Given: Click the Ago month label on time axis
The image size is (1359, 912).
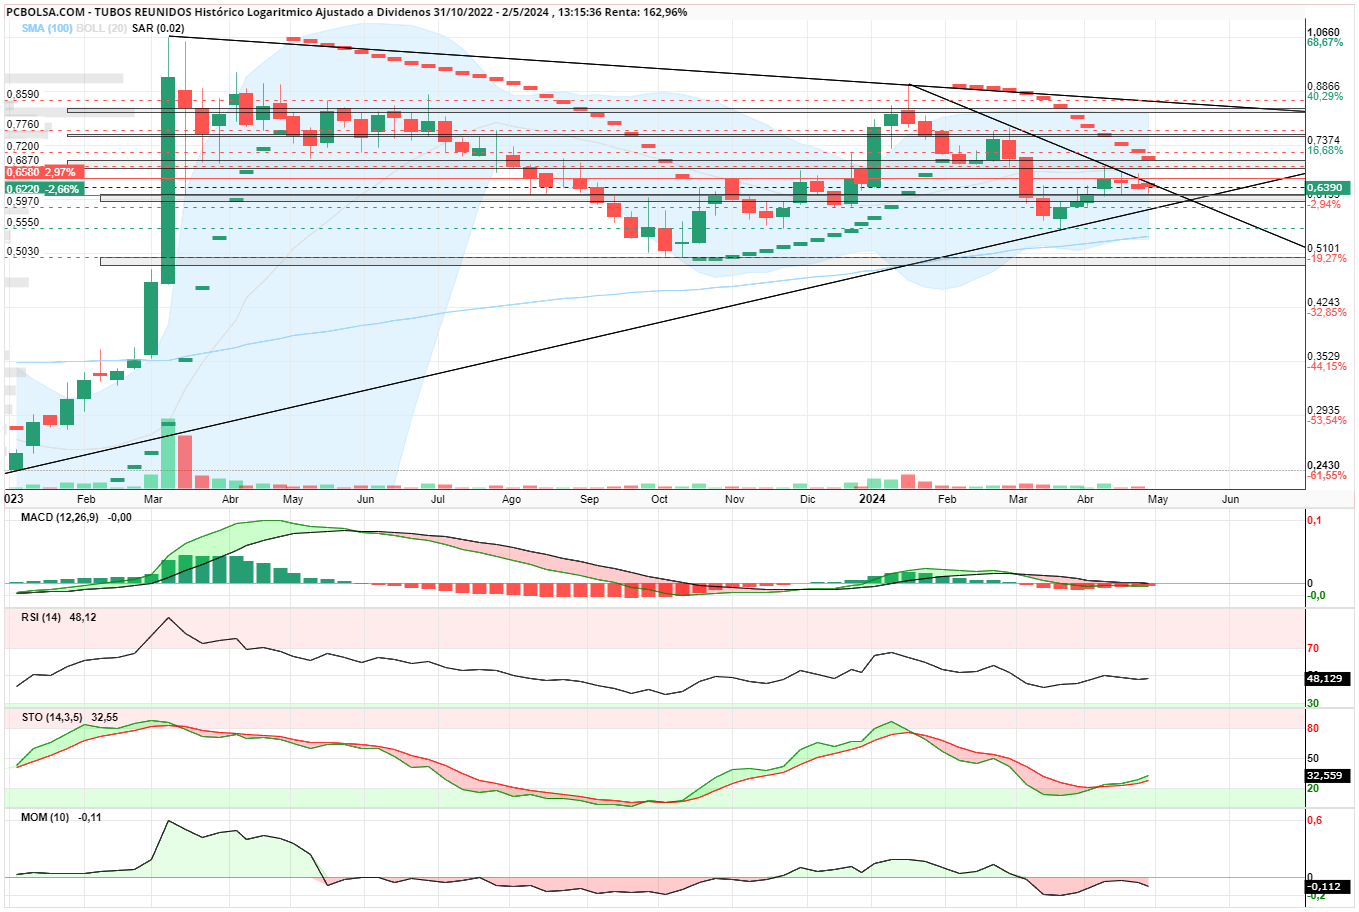Looking at the screenshot, I should coord(511,499).
